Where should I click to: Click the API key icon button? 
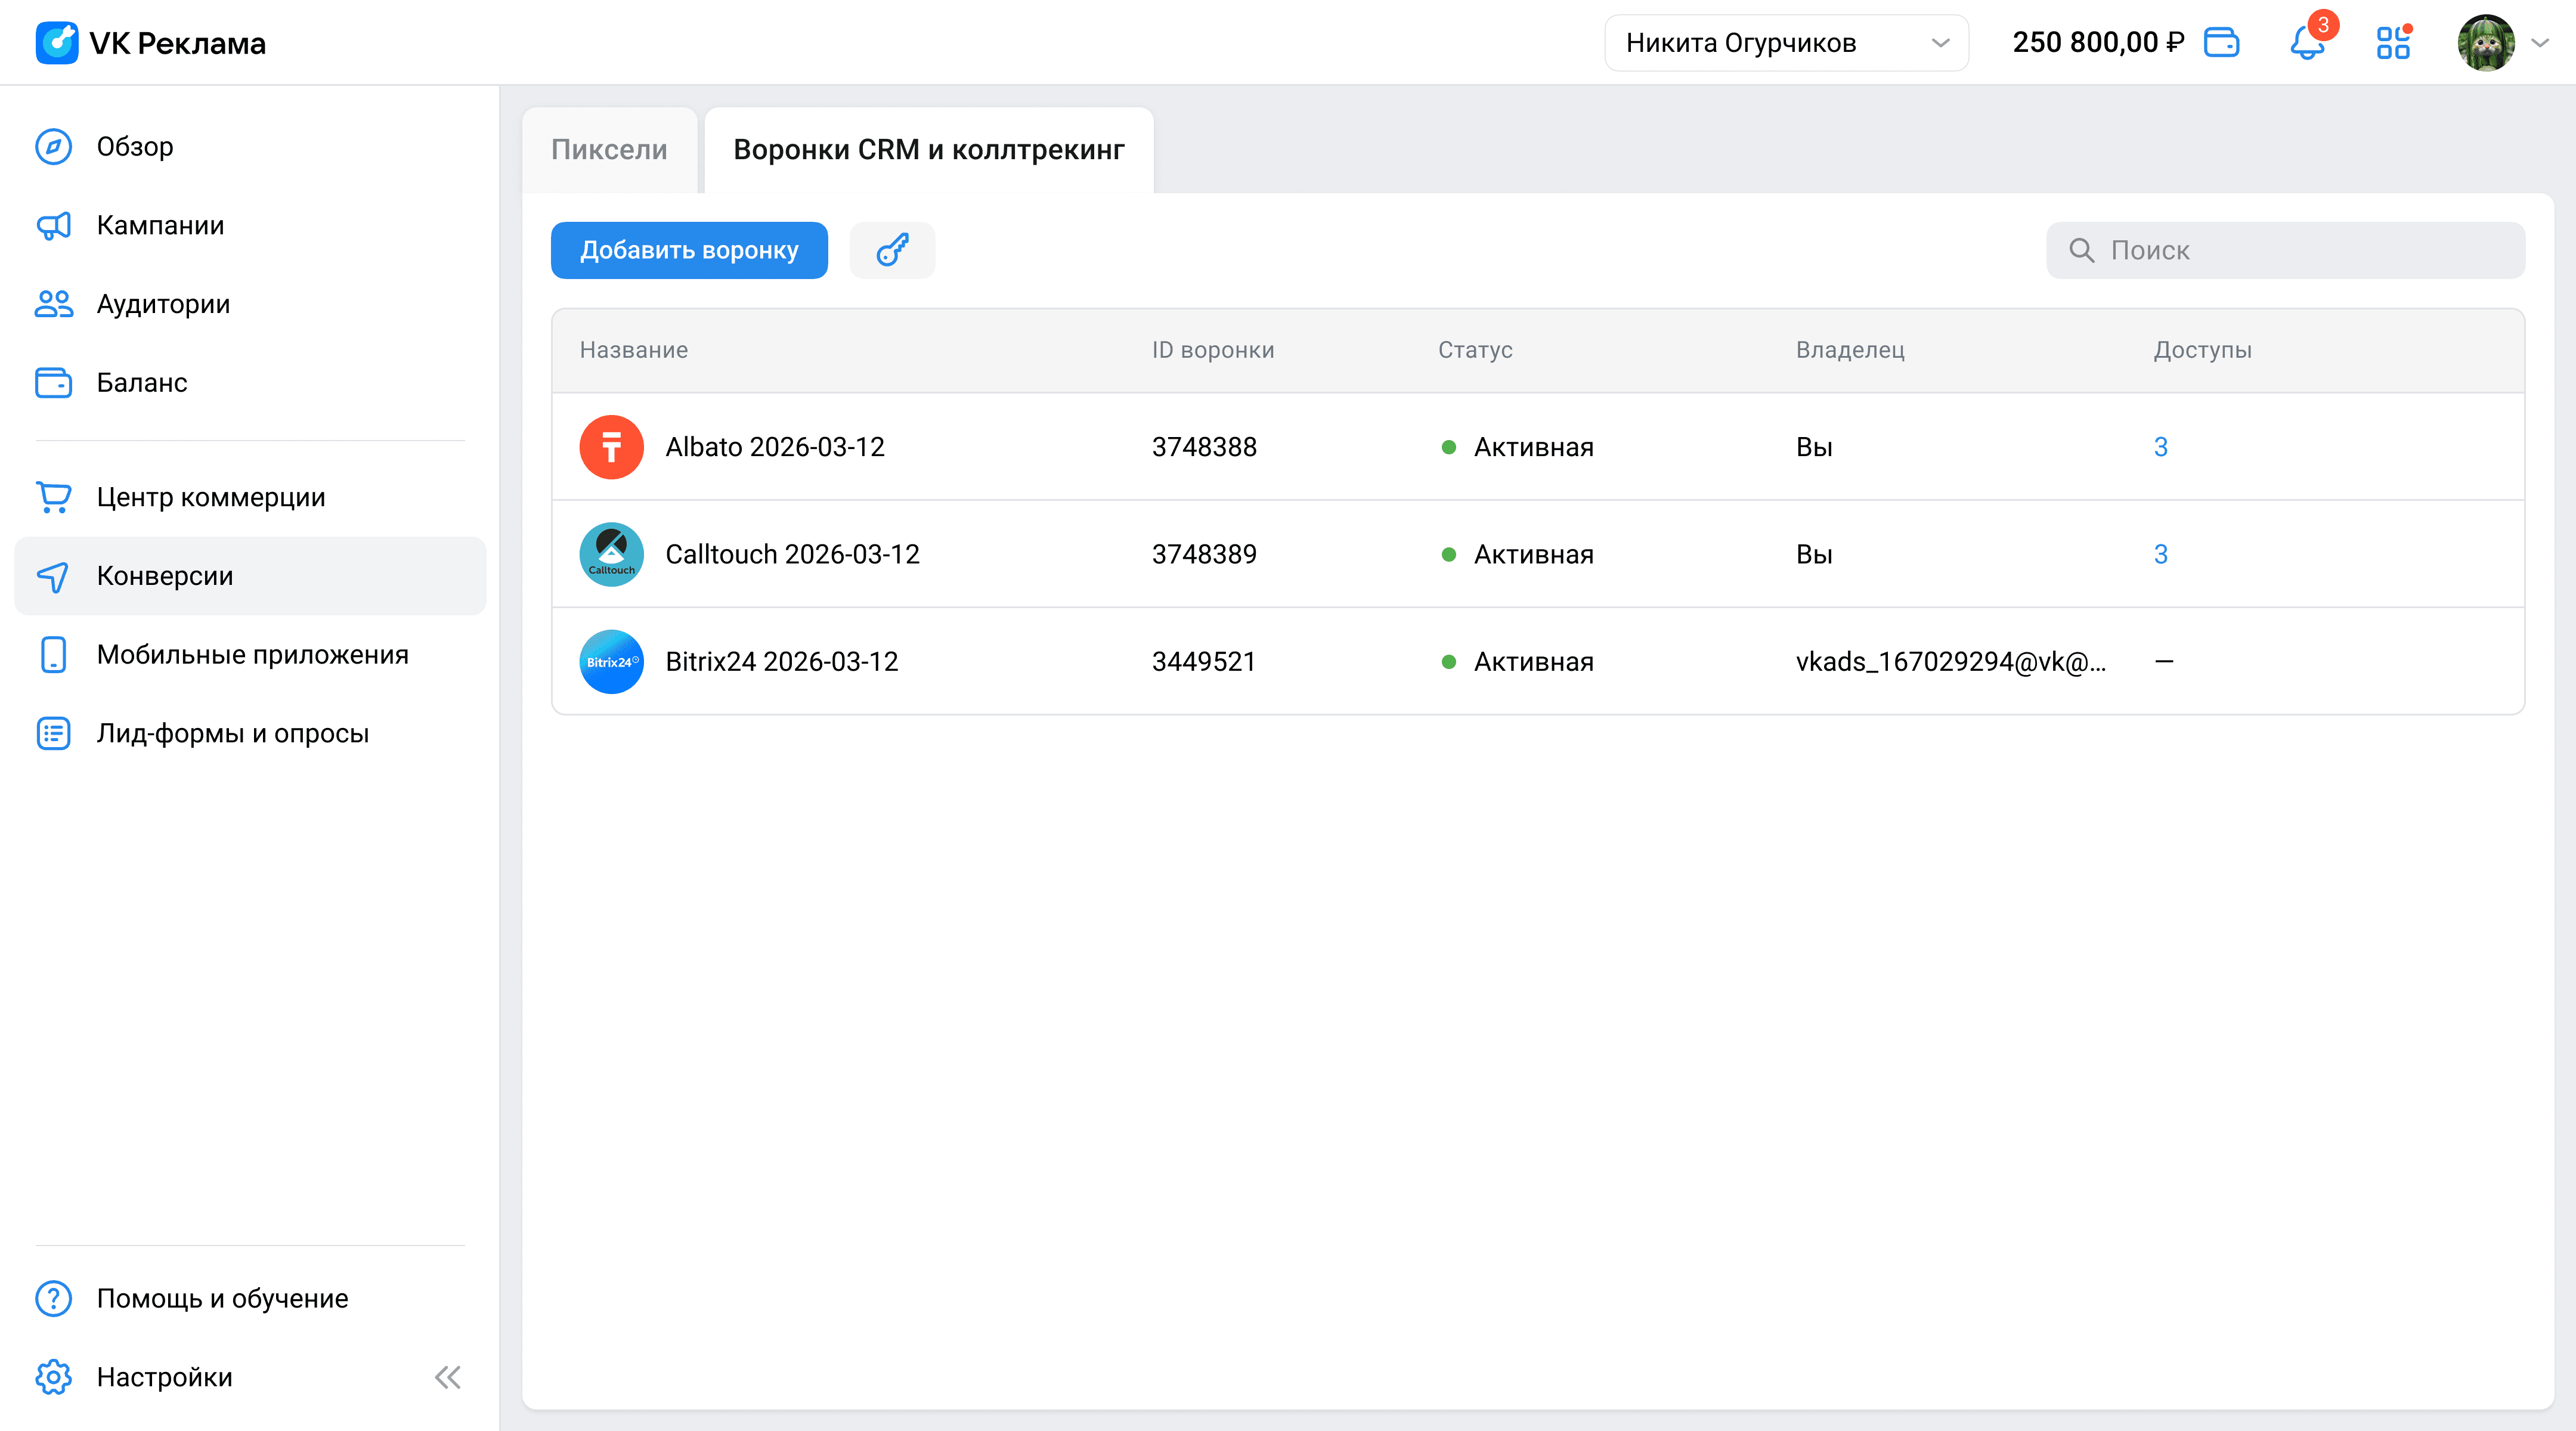(x=892, y=250)
